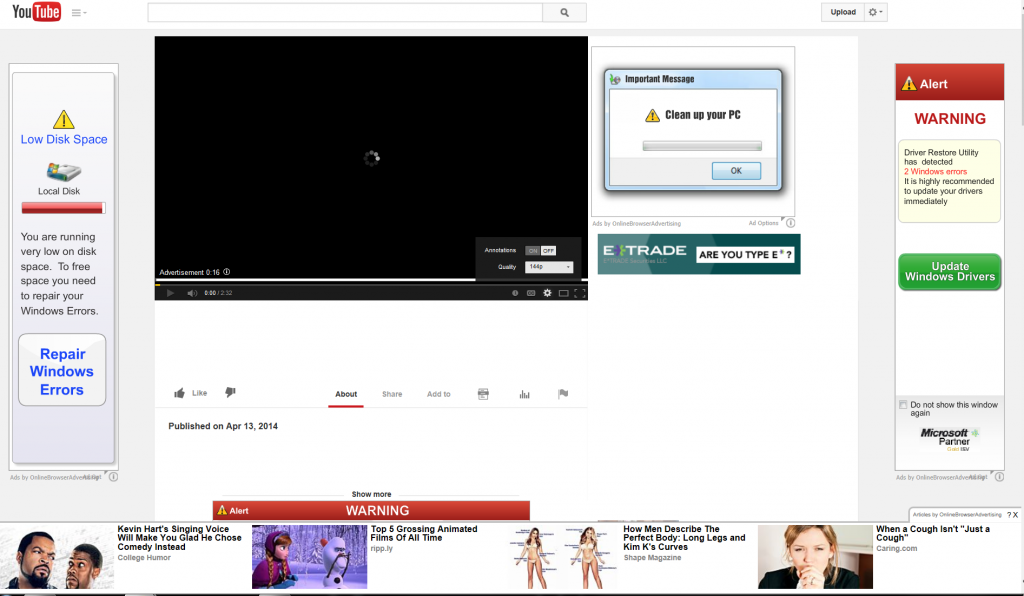
Task: Open the transcript icon tab
Action: pyautogui.click(x=483, y=394)
